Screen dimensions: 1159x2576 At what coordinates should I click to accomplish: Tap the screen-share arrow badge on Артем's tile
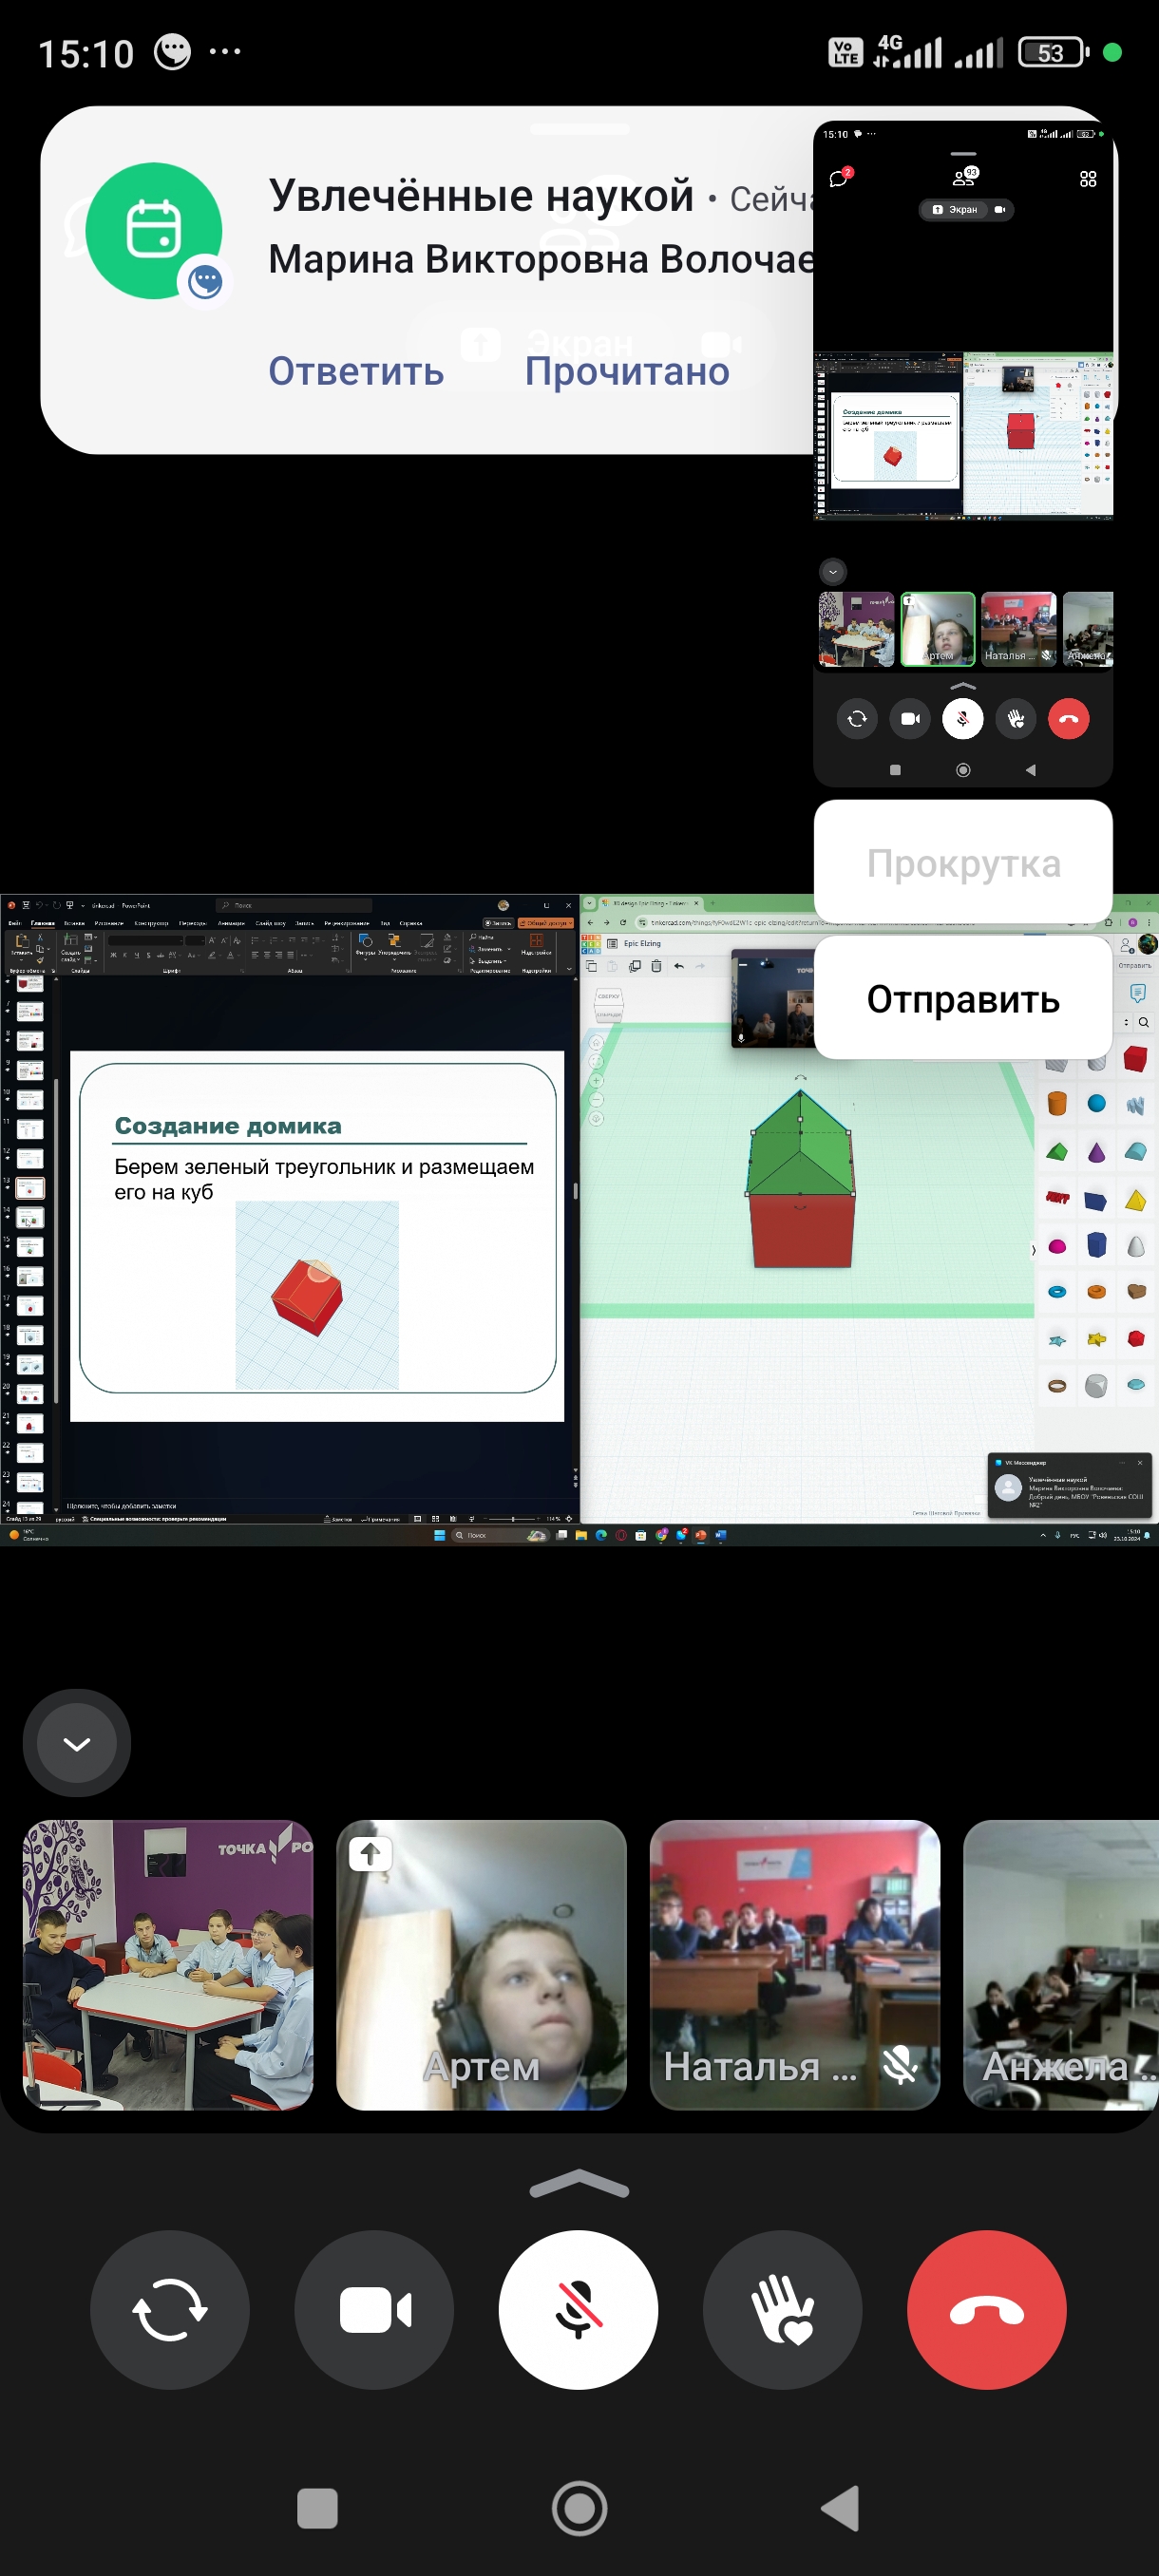(x=370, y=1854)
